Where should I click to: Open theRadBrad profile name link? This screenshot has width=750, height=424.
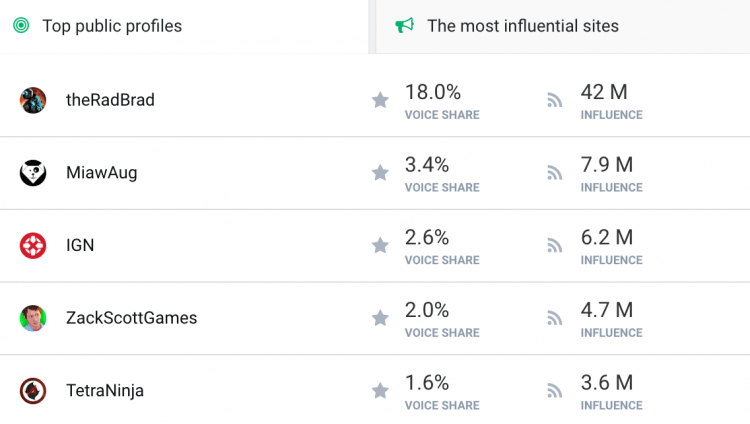(110, 100)
